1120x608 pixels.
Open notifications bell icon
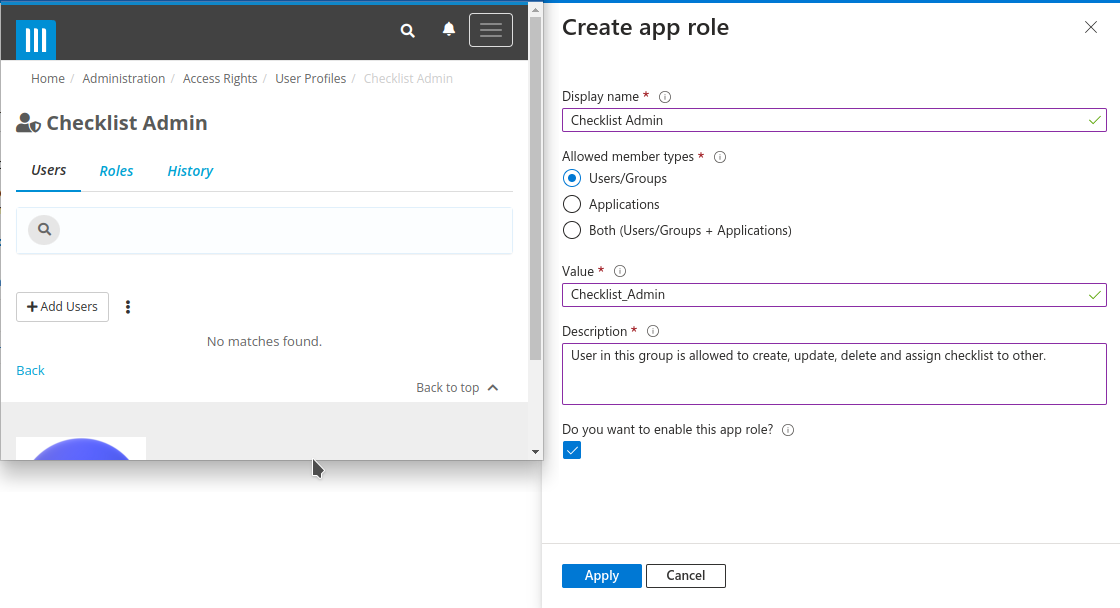pyautogui.click(x=449, y=29)
